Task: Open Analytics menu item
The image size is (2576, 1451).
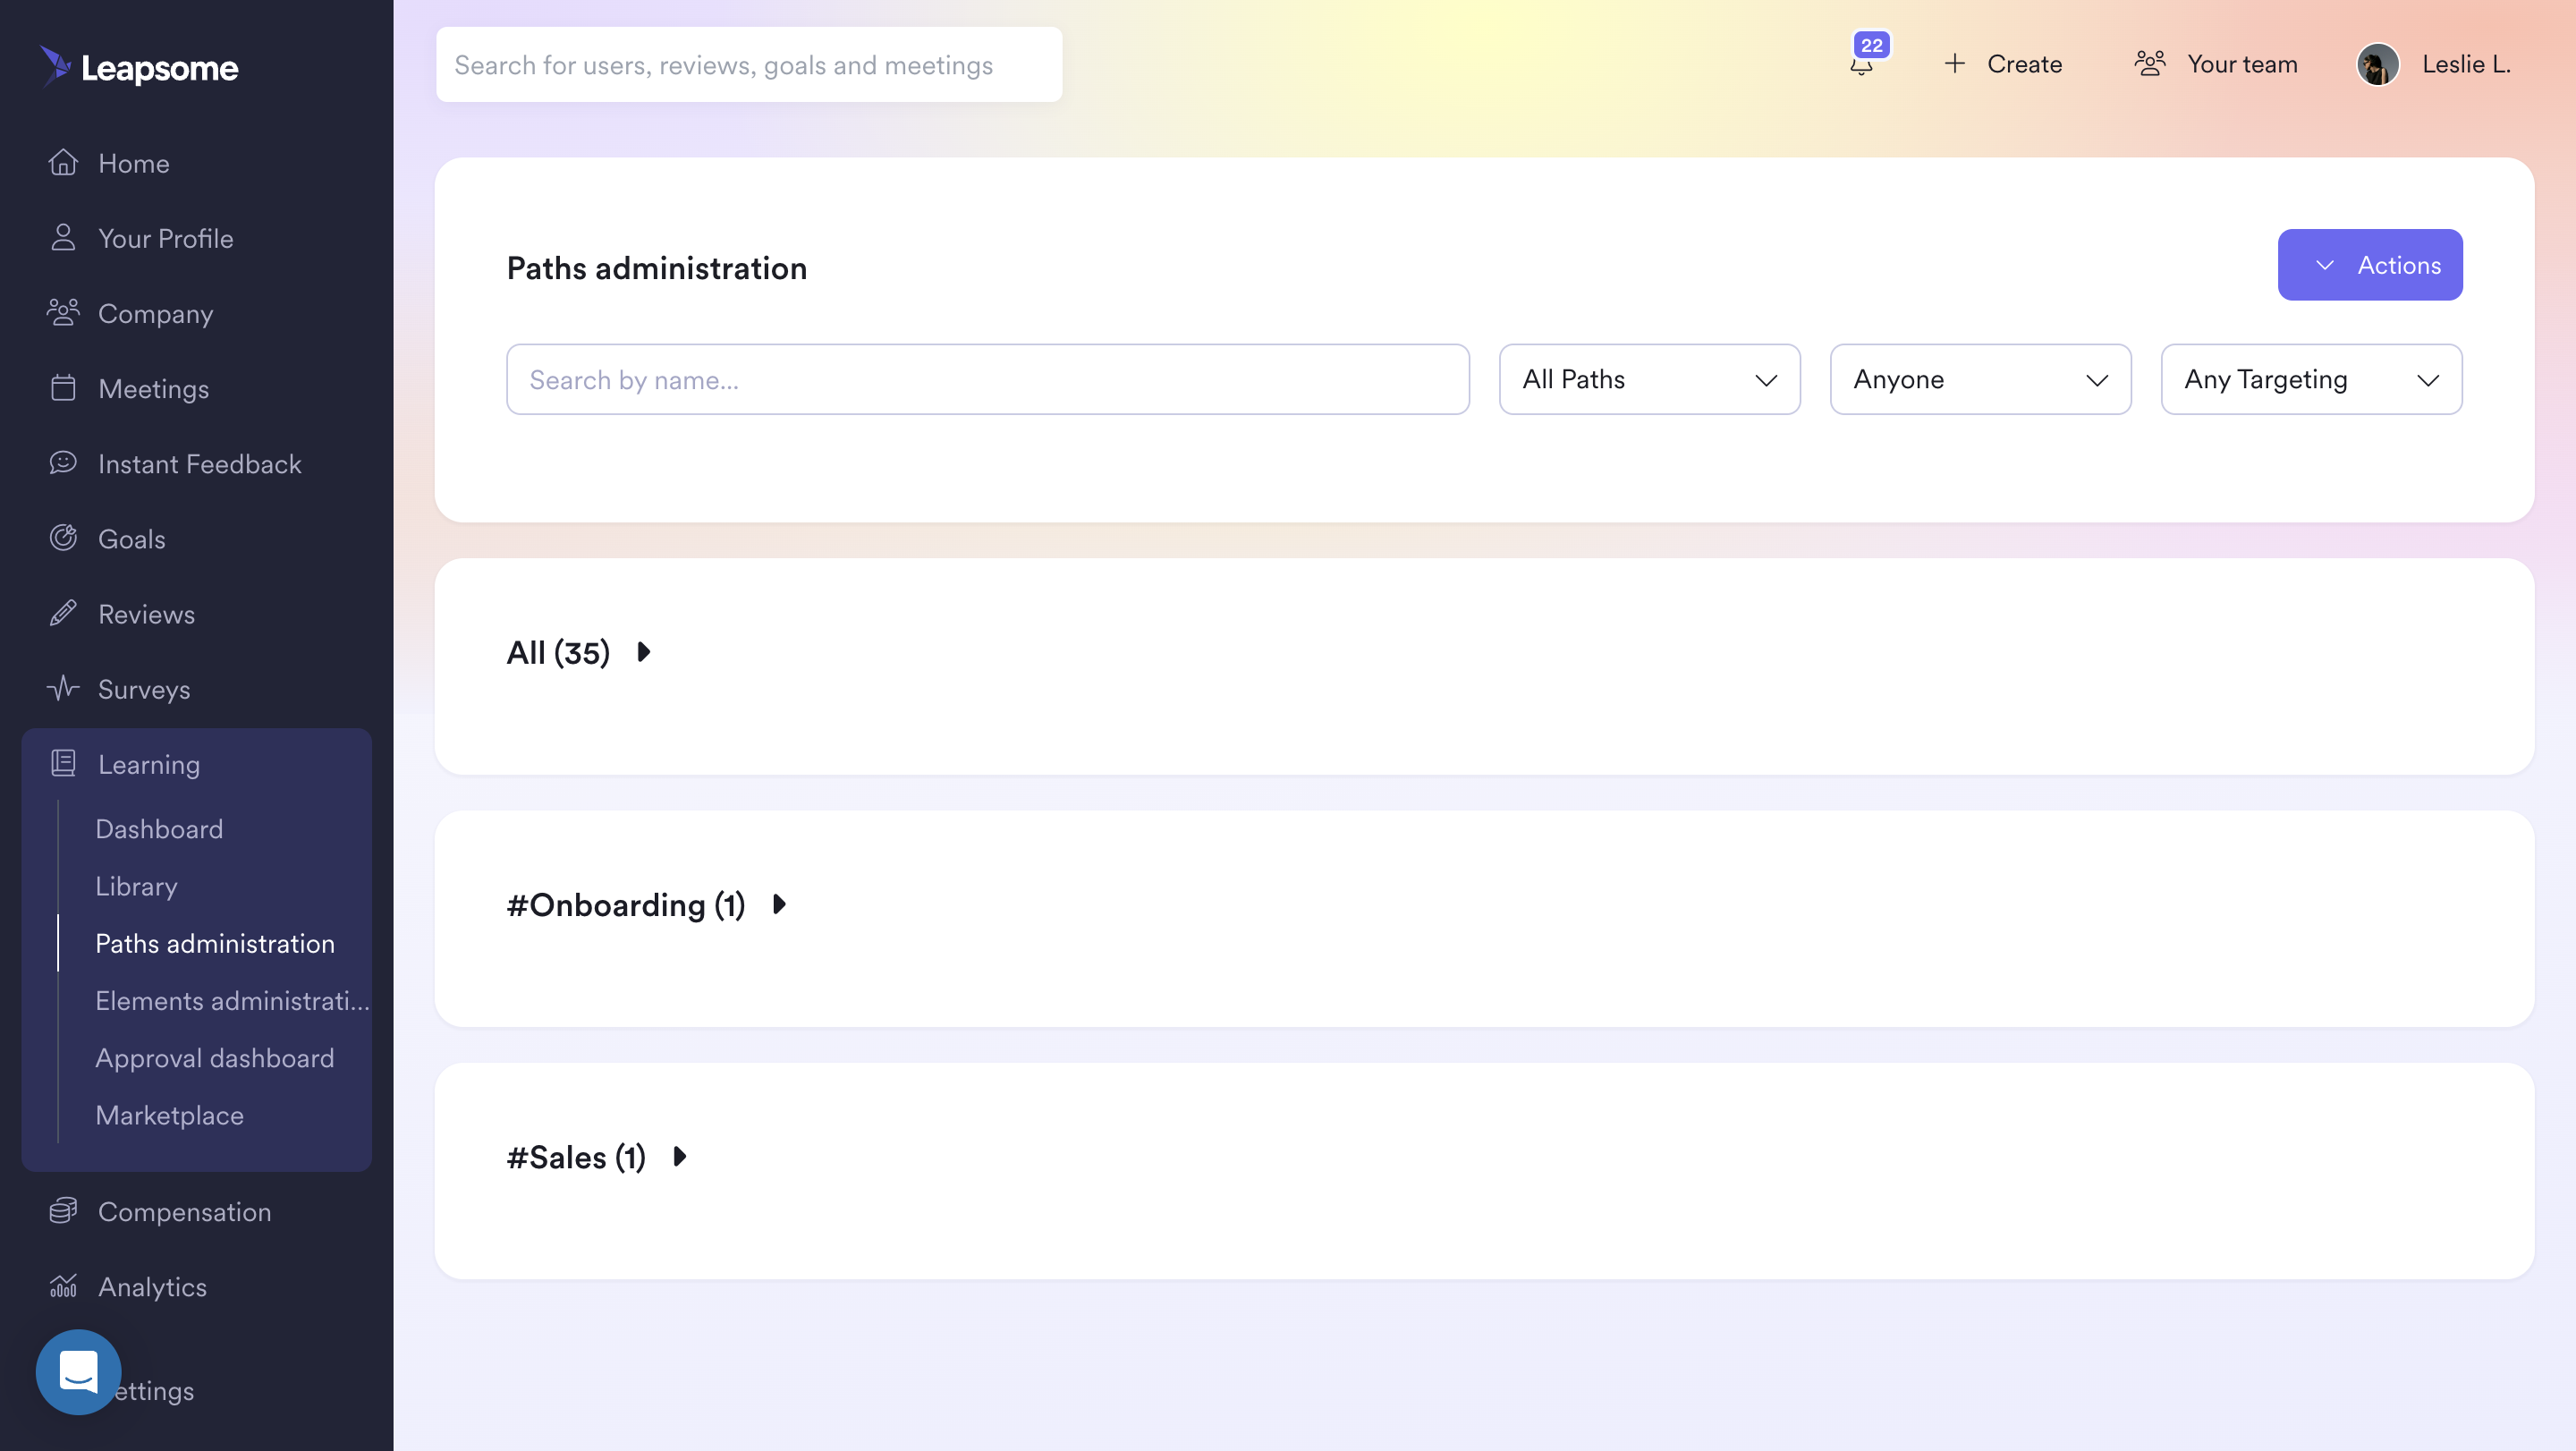Action: click(152, 1286)
